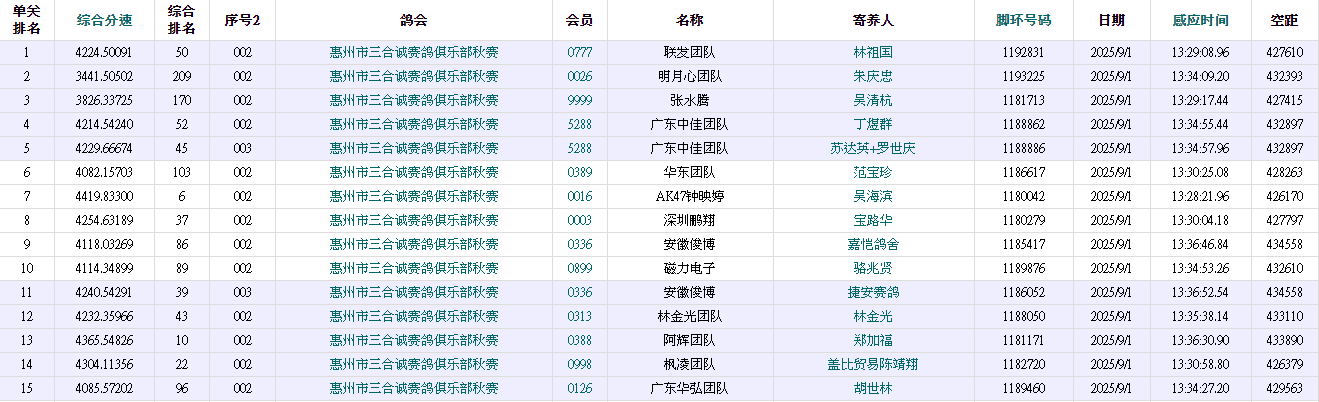Click ring number 1180042 cell
Screen dimensions: 1319x402
1023,196
